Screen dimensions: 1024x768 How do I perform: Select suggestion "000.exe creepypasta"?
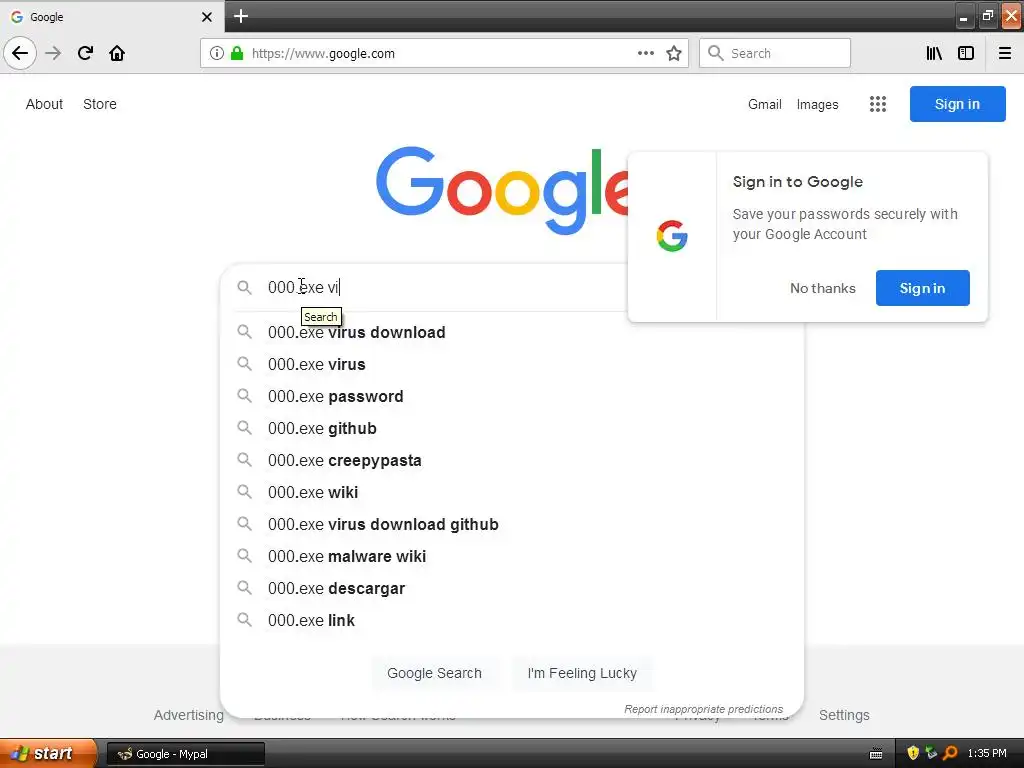(512, 460)
